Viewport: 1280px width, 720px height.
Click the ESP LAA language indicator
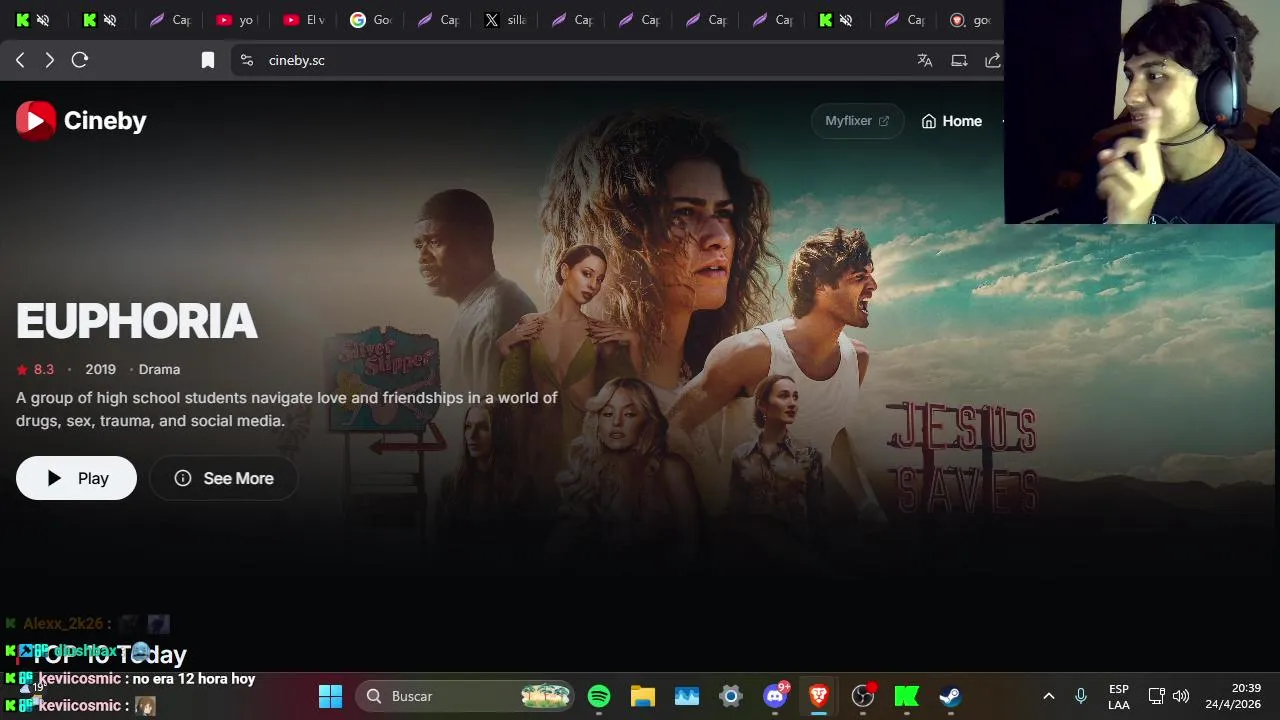tap(1119, 696)
